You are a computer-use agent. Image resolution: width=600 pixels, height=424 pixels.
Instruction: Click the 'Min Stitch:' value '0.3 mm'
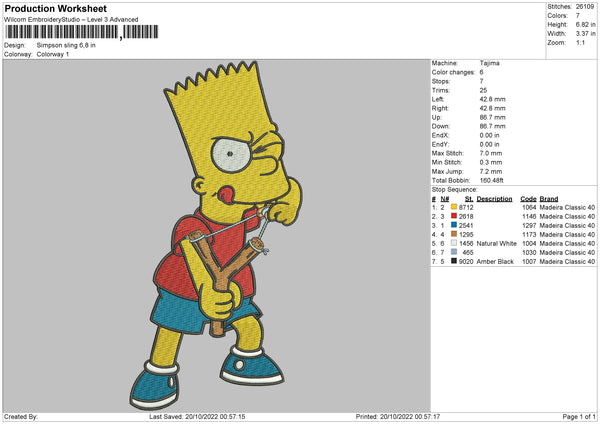coord(491,162)
